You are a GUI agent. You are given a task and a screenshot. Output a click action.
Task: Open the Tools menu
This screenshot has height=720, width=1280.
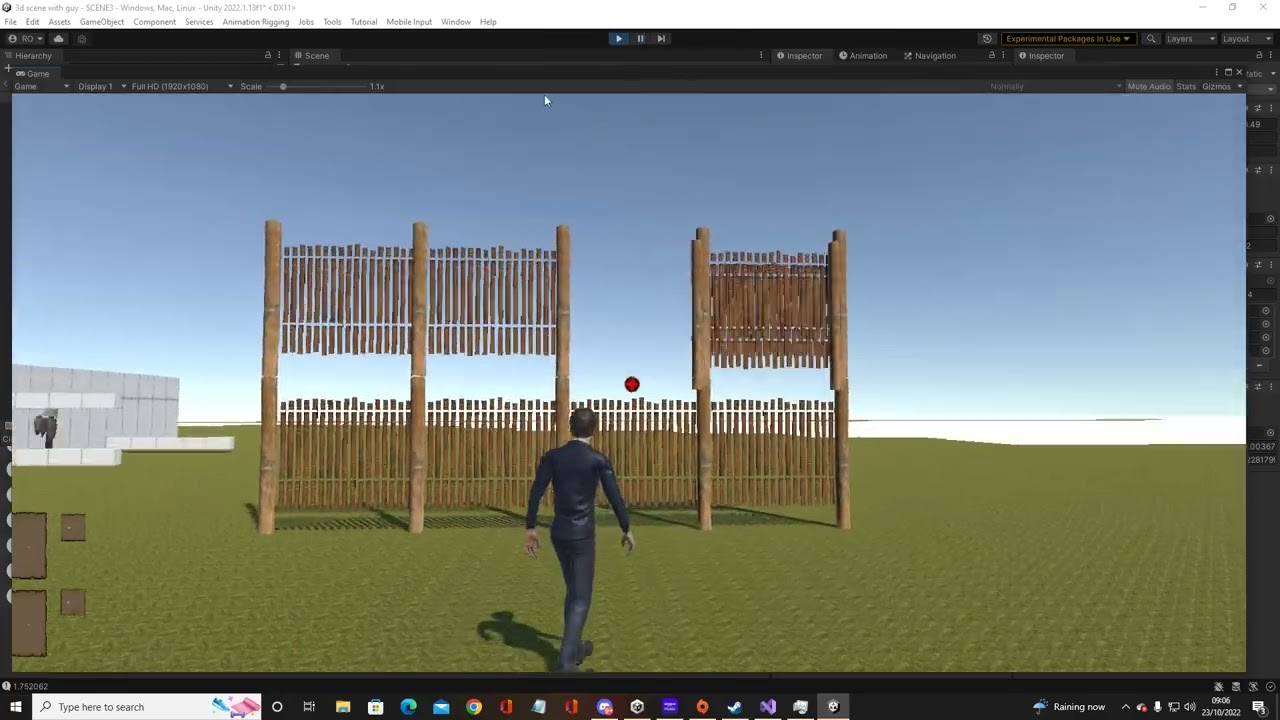pos(332,22)
